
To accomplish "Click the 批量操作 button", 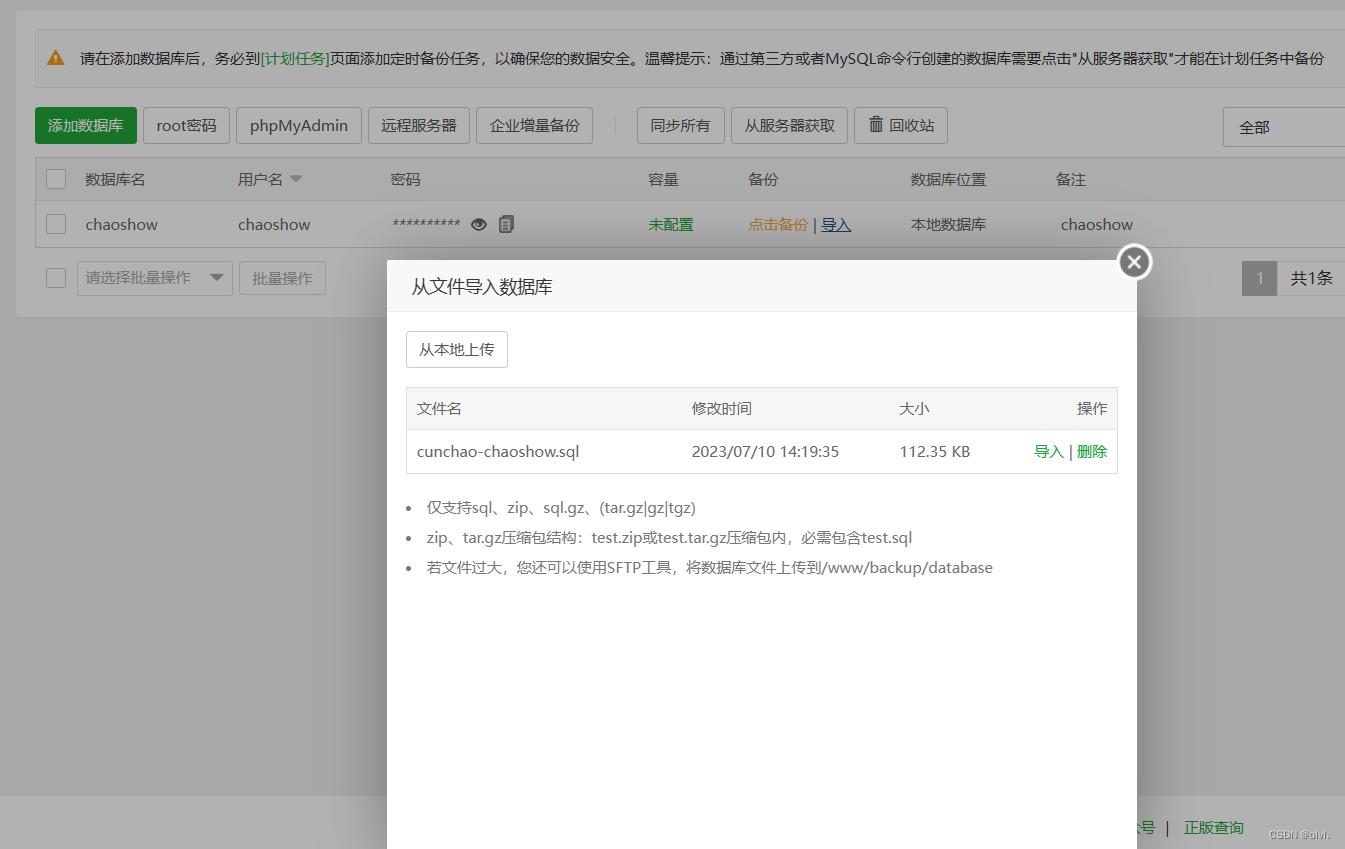I will tap(282, 278).
